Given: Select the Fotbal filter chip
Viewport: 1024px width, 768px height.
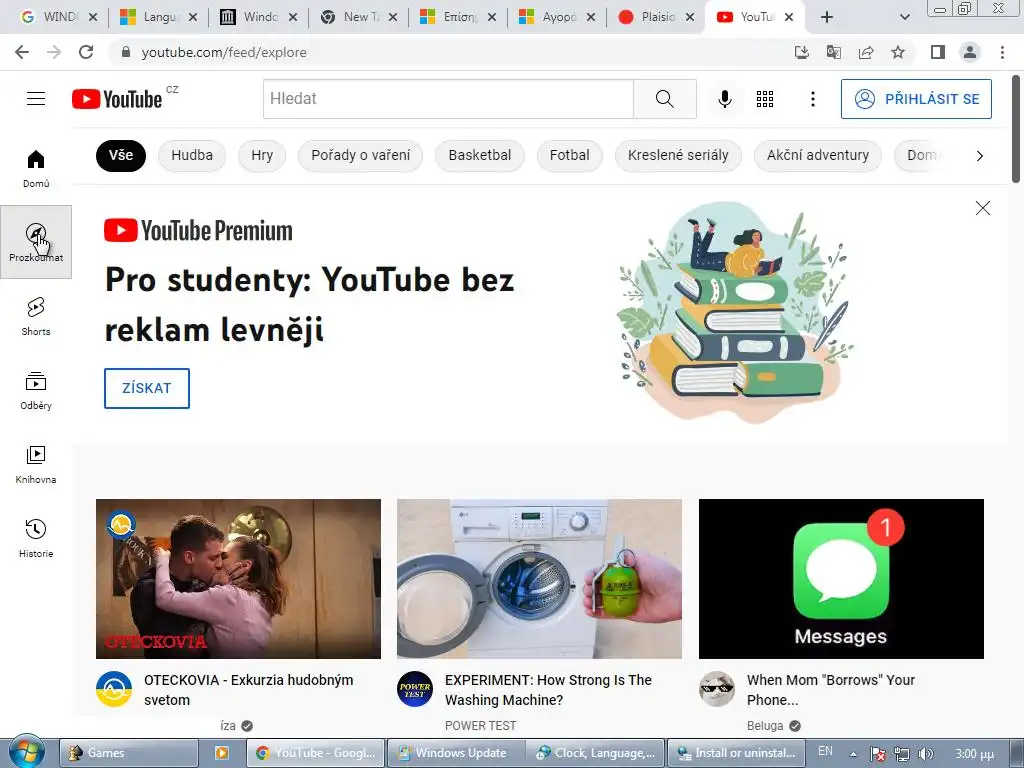Looking at the screenshot, I should point(569,155).
